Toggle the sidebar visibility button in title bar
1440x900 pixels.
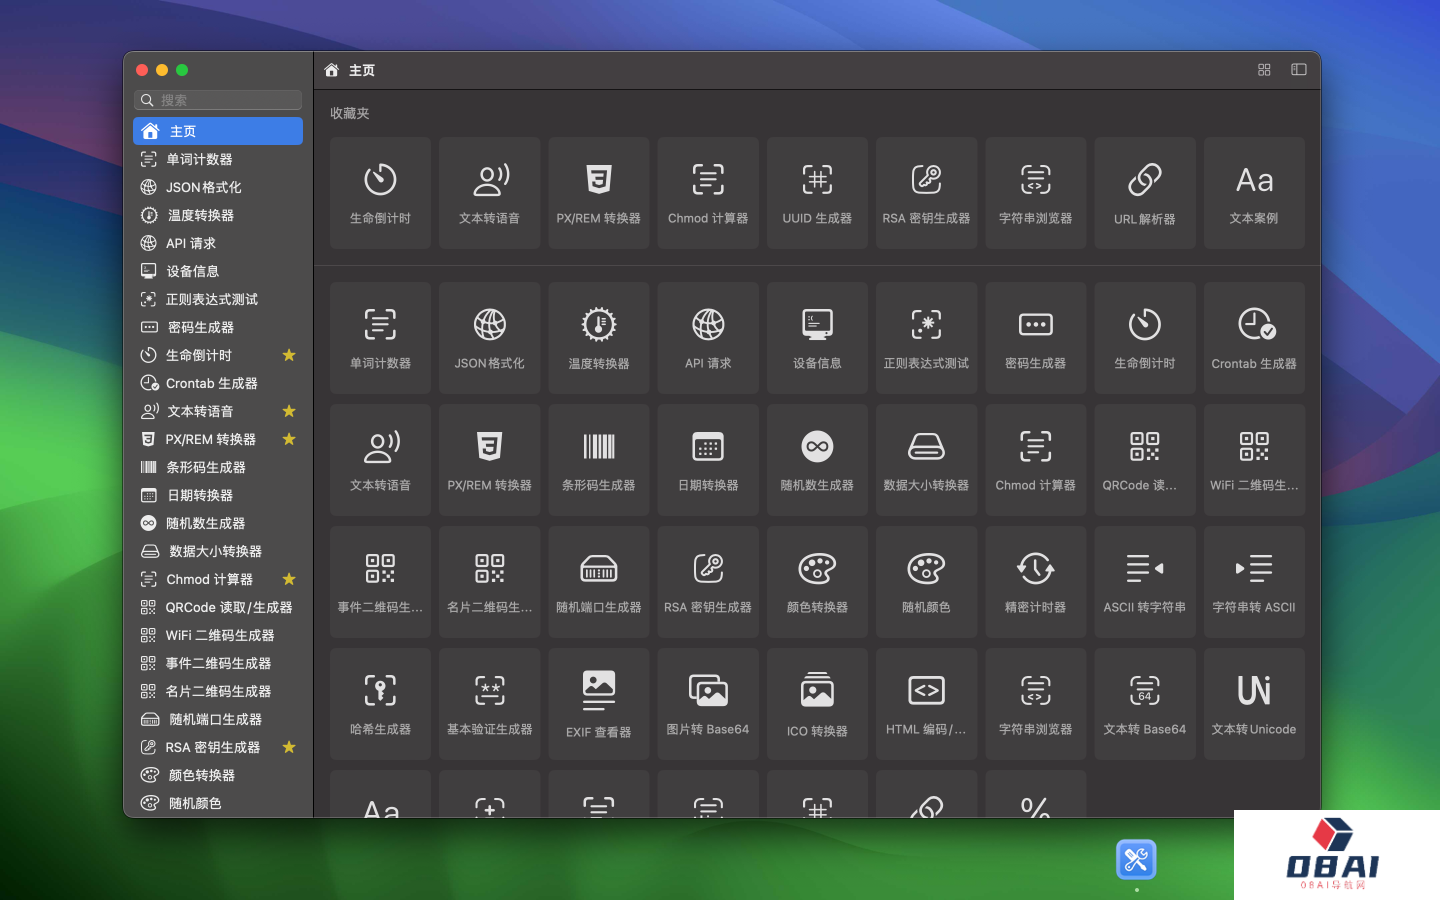coord(1299,70)
